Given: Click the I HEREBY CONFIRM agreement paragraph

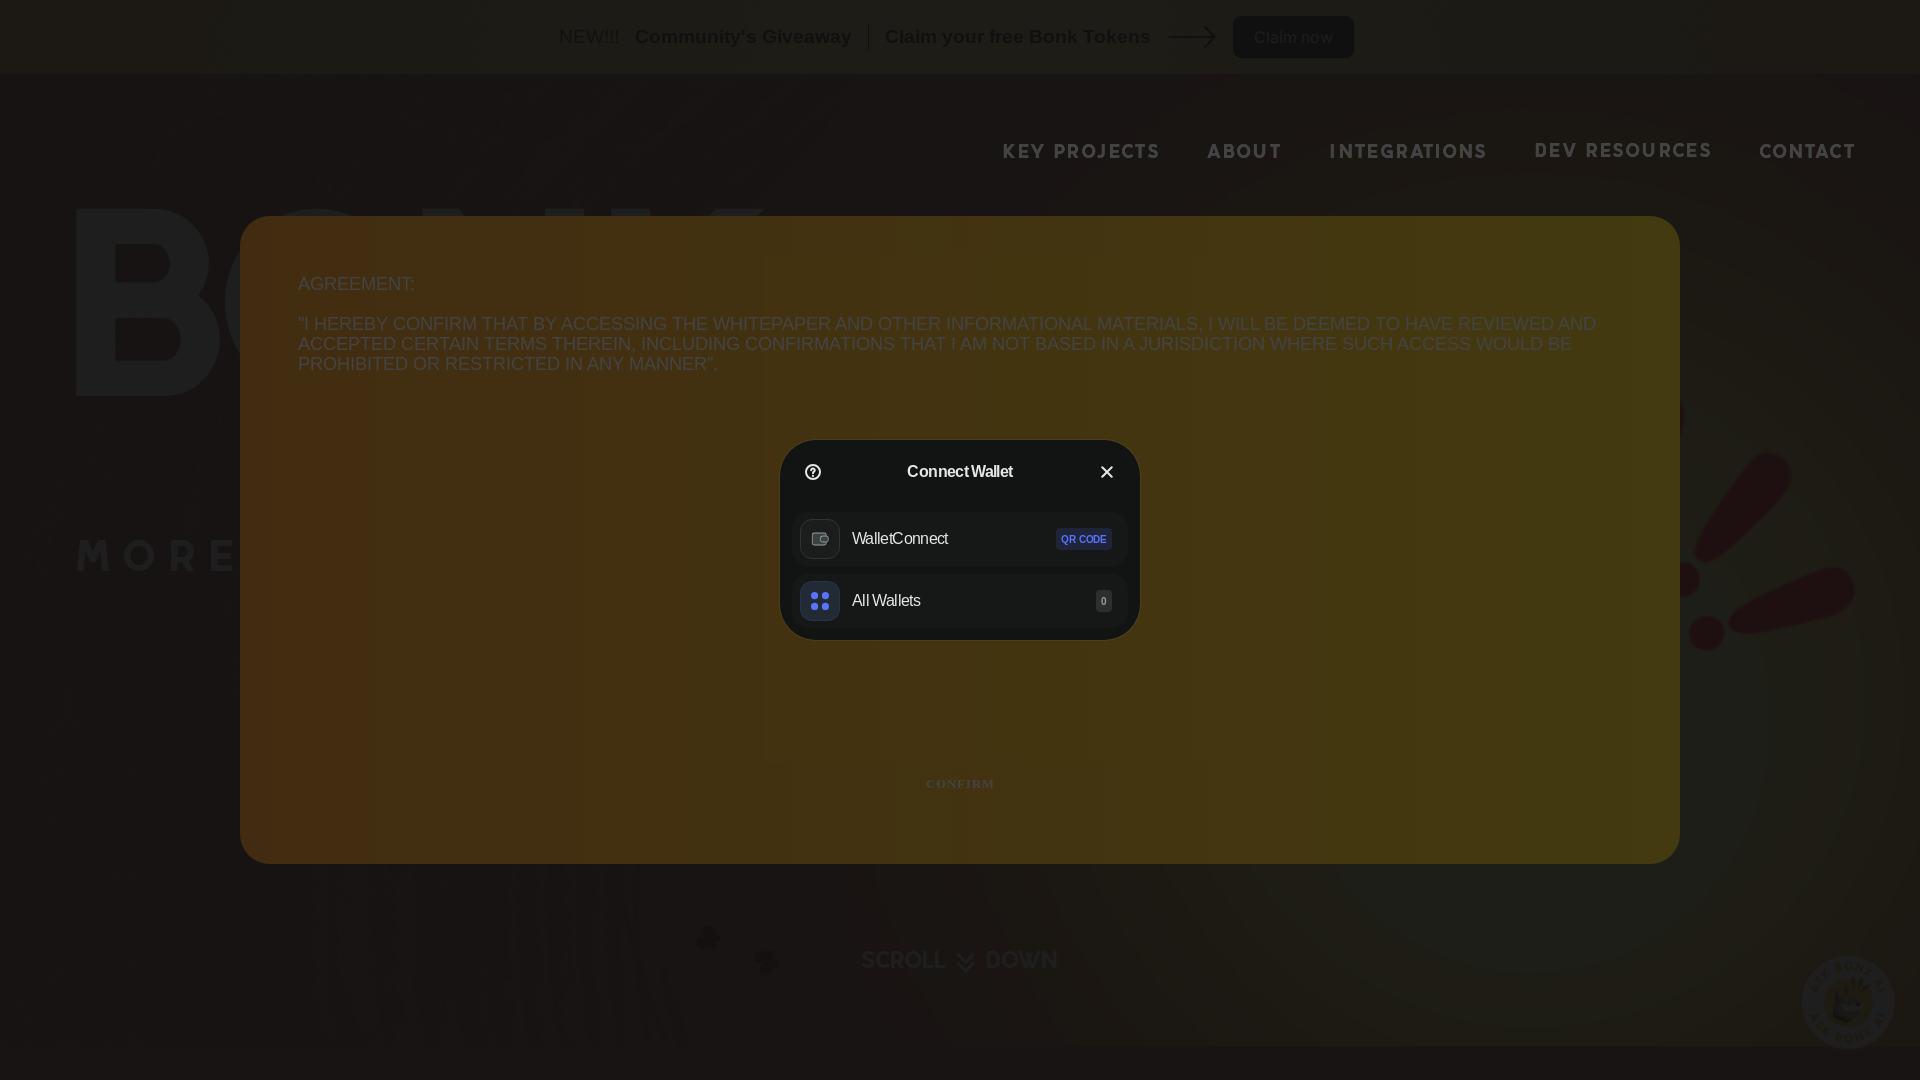Looking at the screenshot, I should pos(947,344).
